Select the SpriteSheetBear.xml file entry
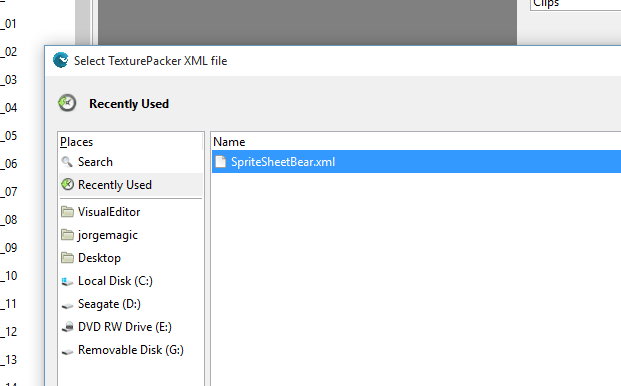 point(416,162)
